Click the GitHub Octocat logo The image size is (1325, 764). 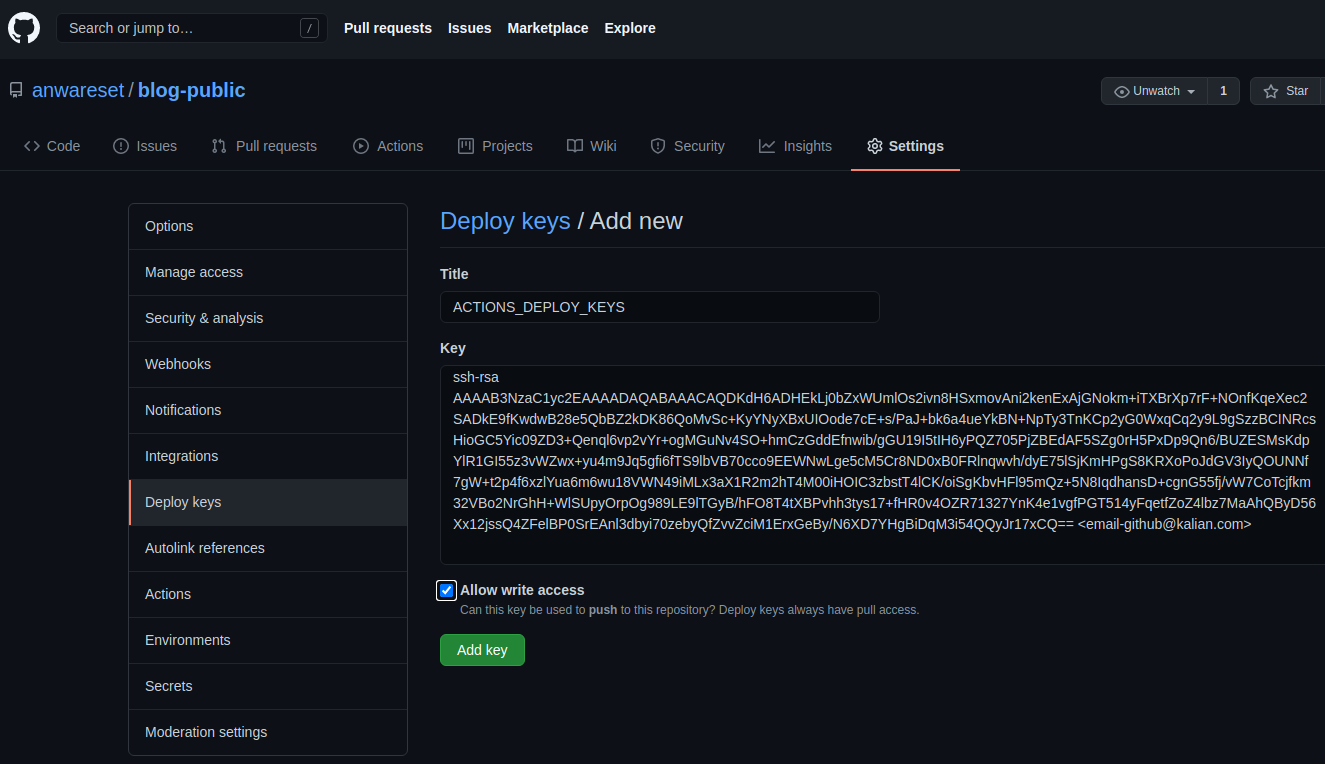click(24, 28)
